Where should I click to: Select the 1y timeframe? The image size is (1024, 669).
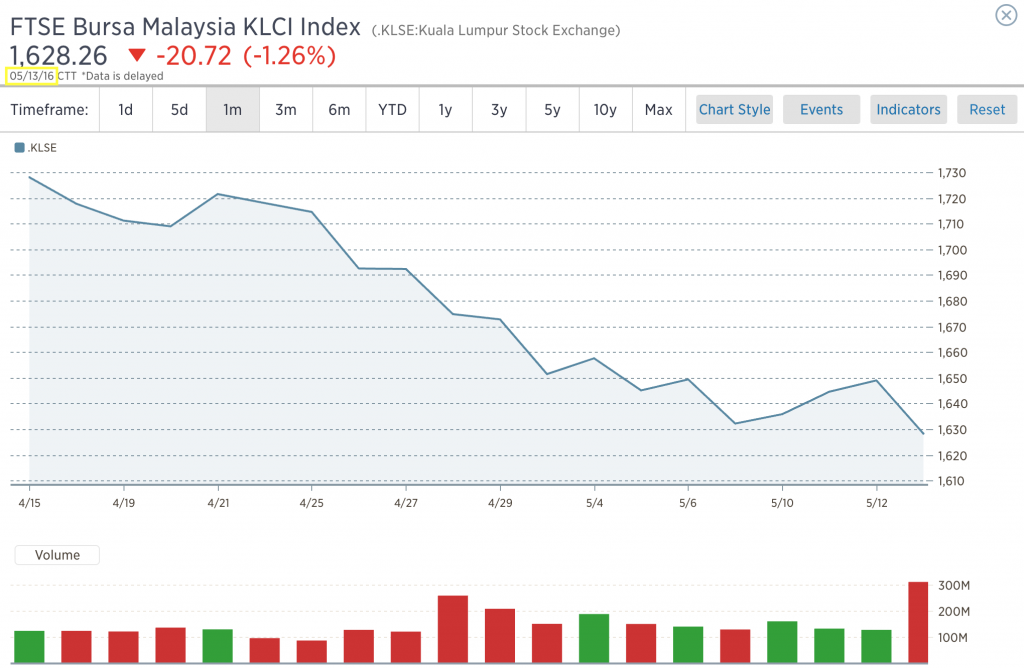[x=445, y=110]
